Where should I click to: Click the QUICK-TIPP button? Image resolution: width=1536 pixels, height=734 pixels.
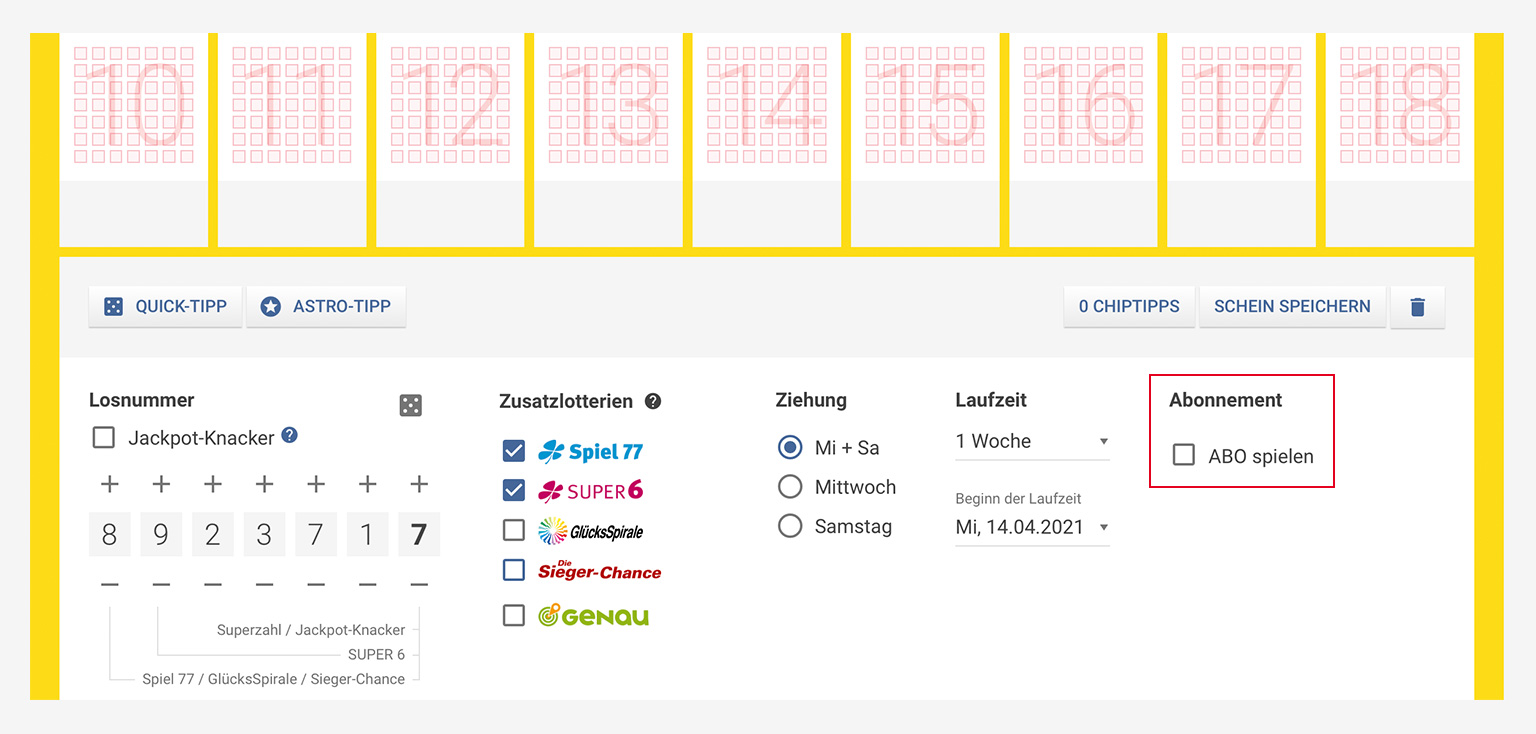point(166,307)
